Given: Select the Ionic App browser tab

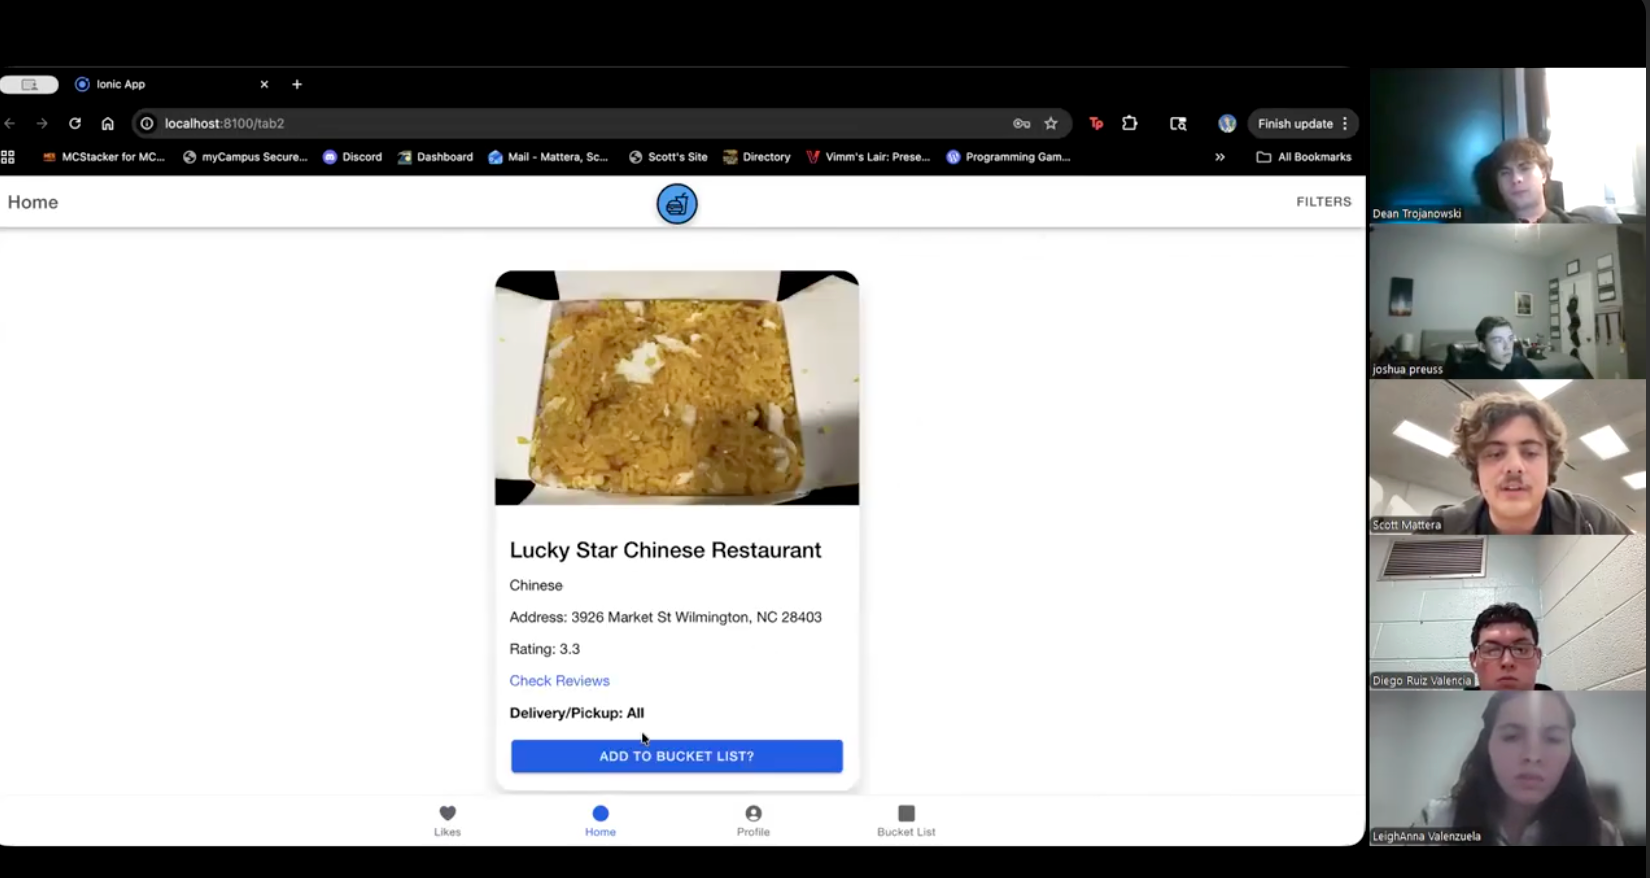Looking at the screenshot, I should (x=170, y=85).
